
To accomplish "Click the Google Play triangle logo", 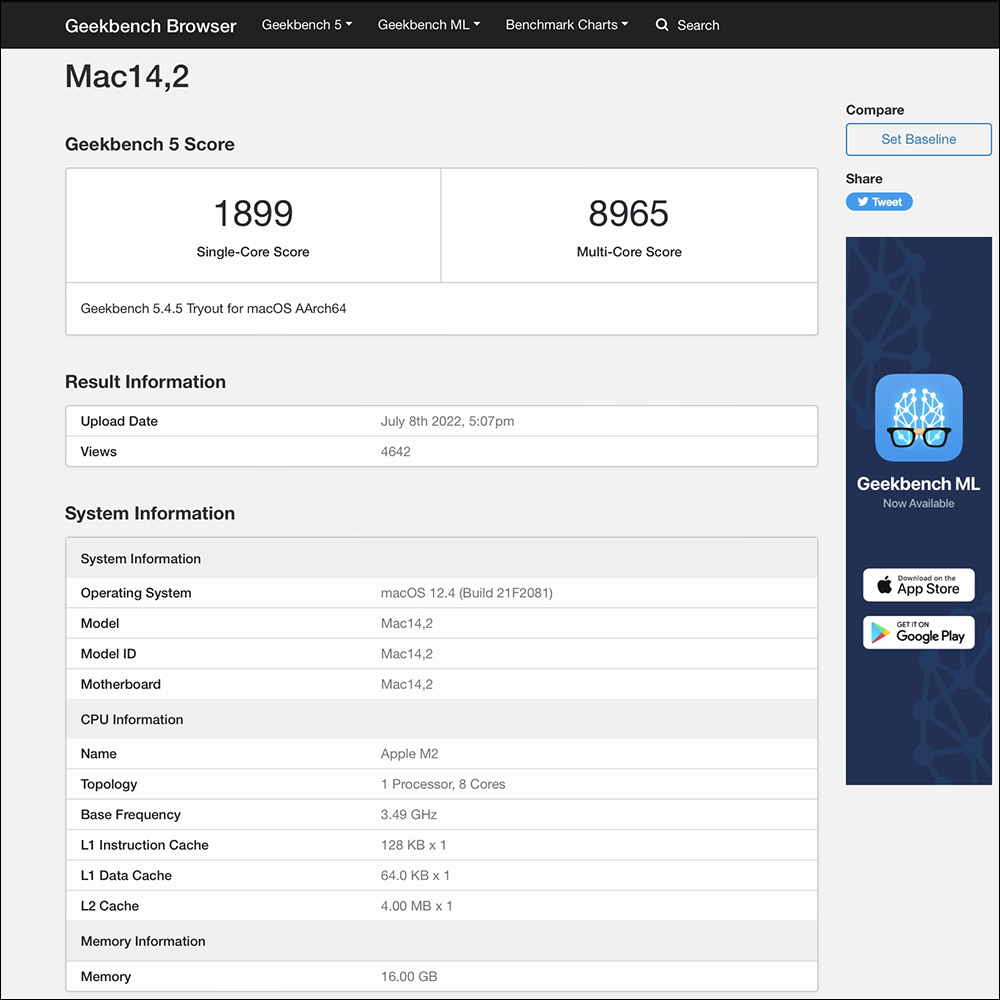I will tap(880, 632).
